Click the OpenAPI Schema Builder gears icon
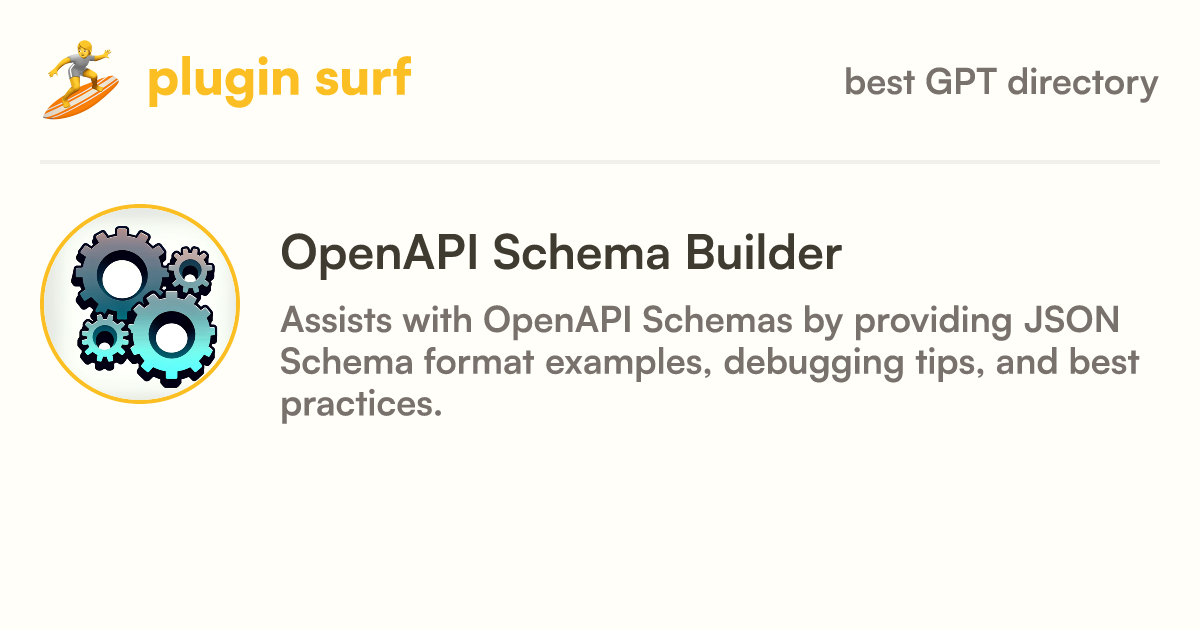This screenshot has height=630, width=1200. click(139, 304)
